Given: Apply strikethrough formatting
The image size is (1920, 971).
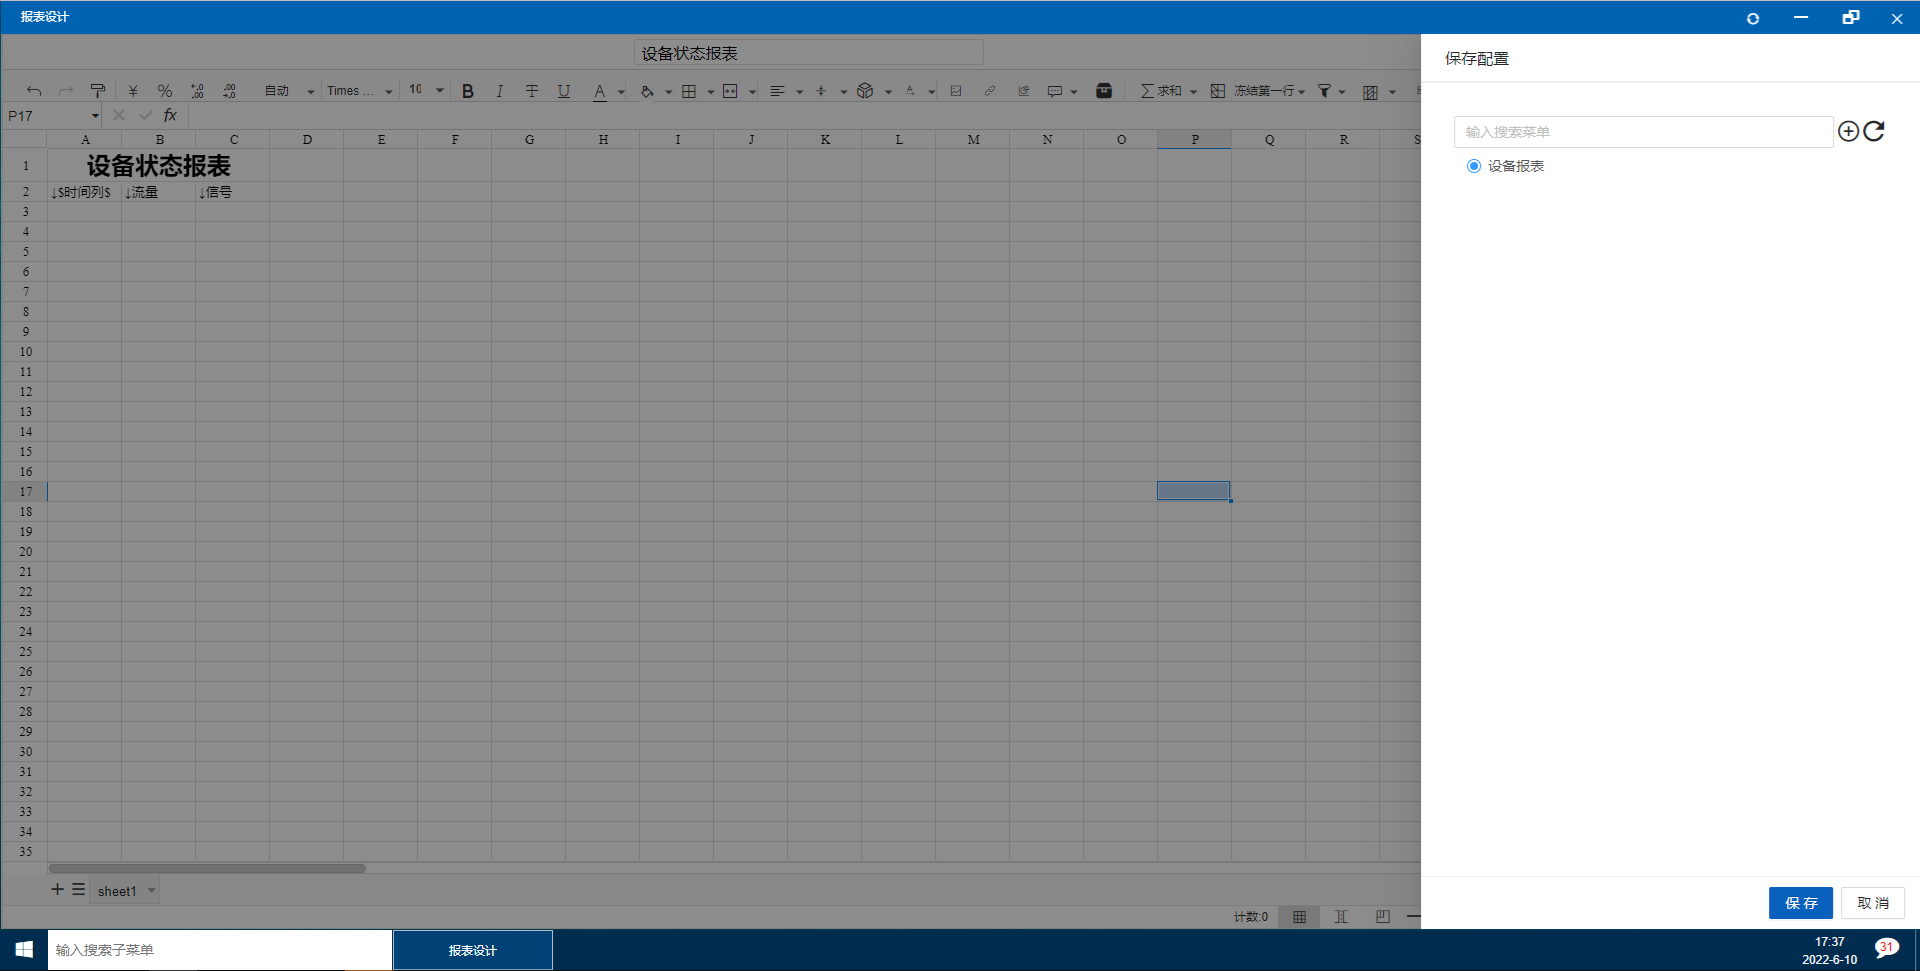Looking at the screenshot, I should pyautogui.click(x=532, y=91).
